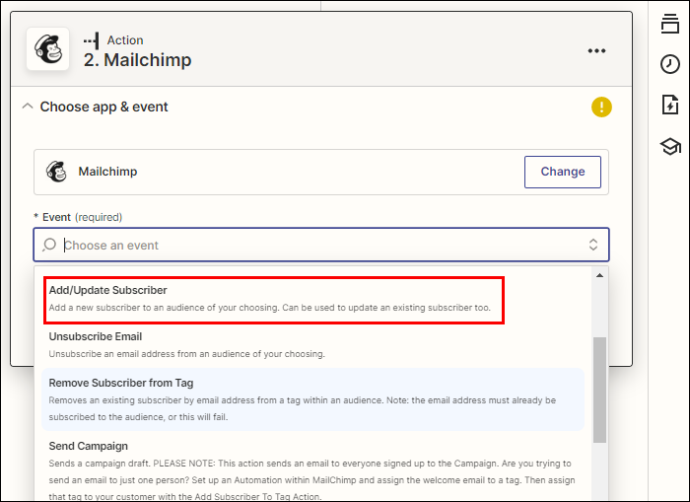Click the dropdown list scroll-up arrow
The width and height of the screenshot is (690, 502).
coord(599,275)
